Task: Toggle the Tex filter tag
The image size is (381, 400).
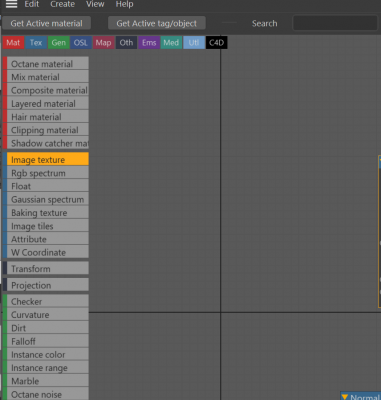Action: (x=36, y=43)
